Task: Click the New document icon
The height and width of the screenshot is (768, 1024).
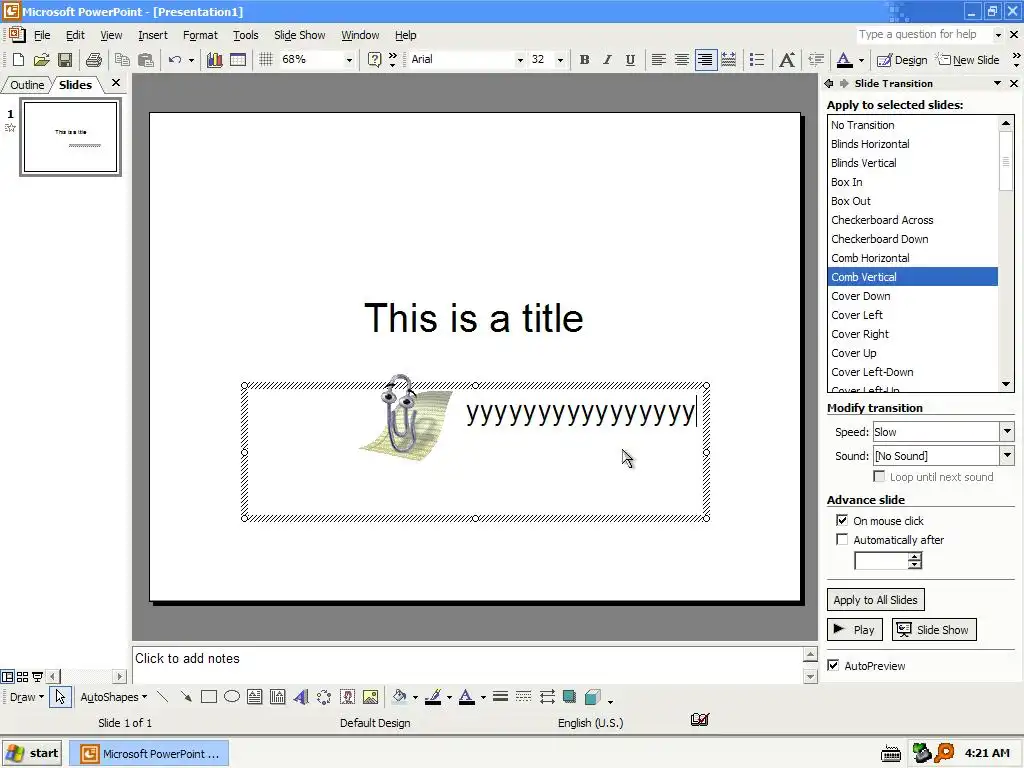Action: 18,59
